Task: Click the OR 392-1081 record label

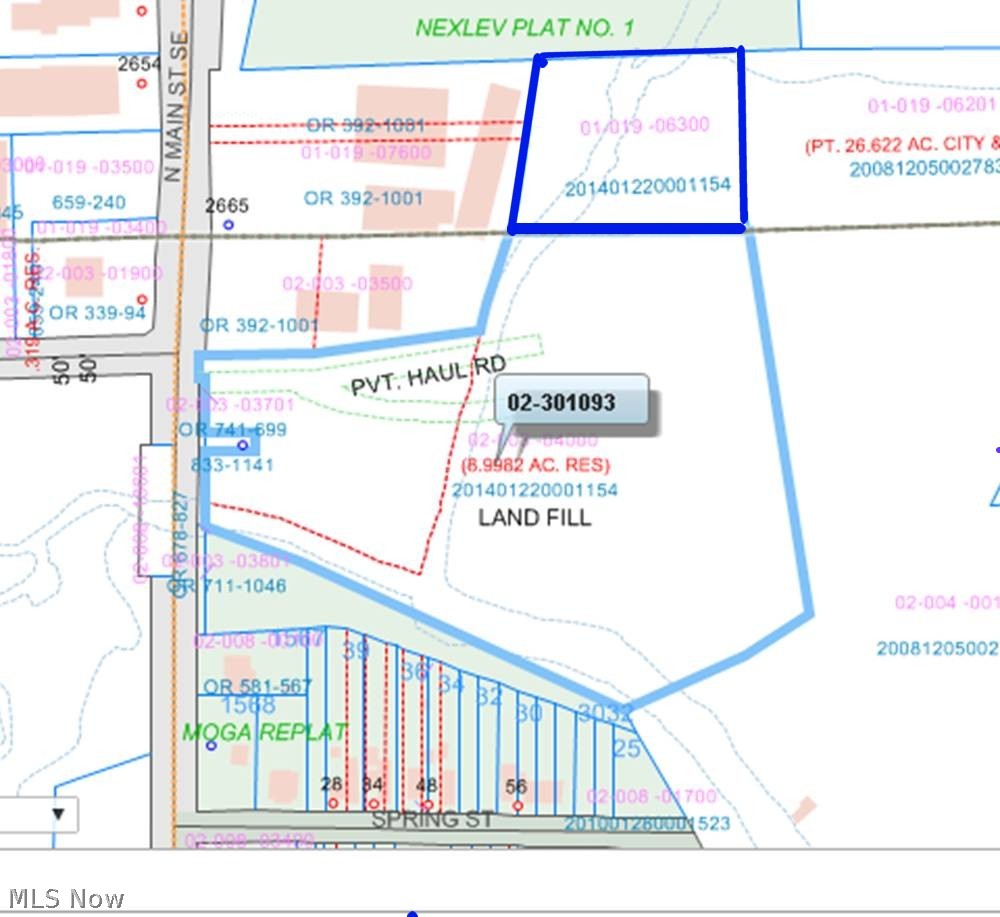Action: pyautogui.click(x=365, y=124)
